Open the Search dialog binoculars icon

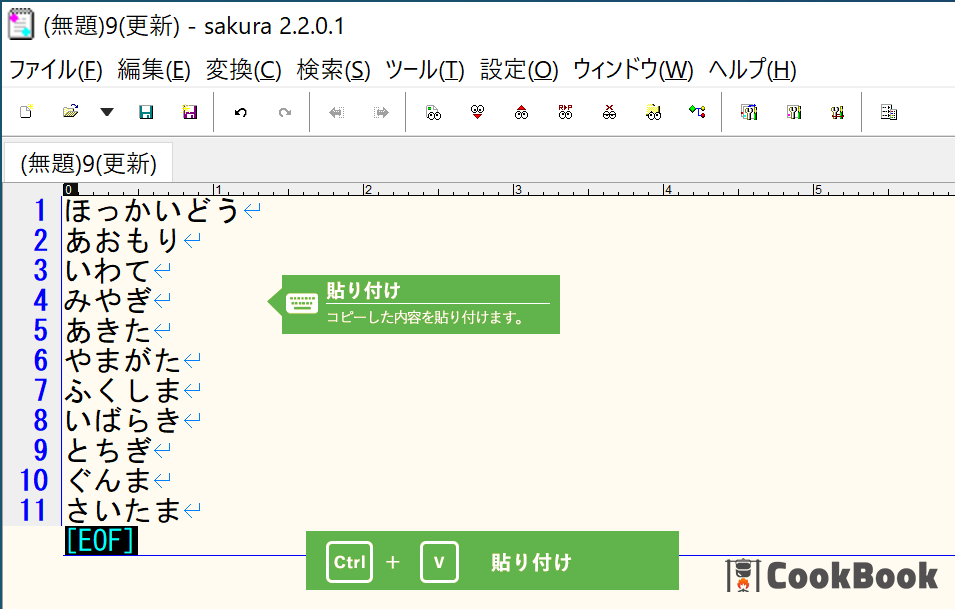click(433, 112)
